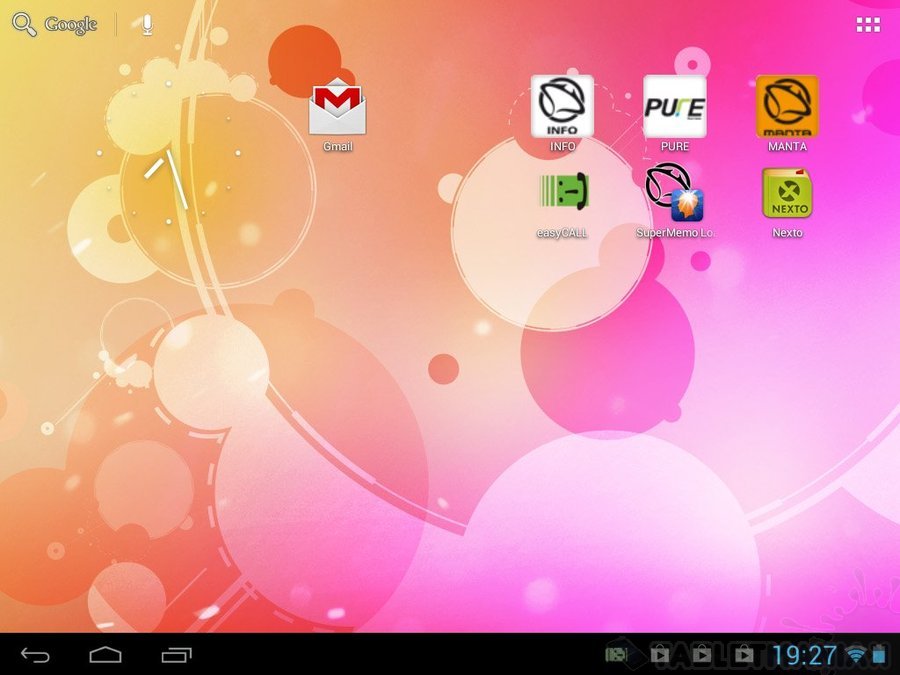Screen dimensions: 900x675
Task: Open the all apps drawer grid
Action: coord(868,25)
